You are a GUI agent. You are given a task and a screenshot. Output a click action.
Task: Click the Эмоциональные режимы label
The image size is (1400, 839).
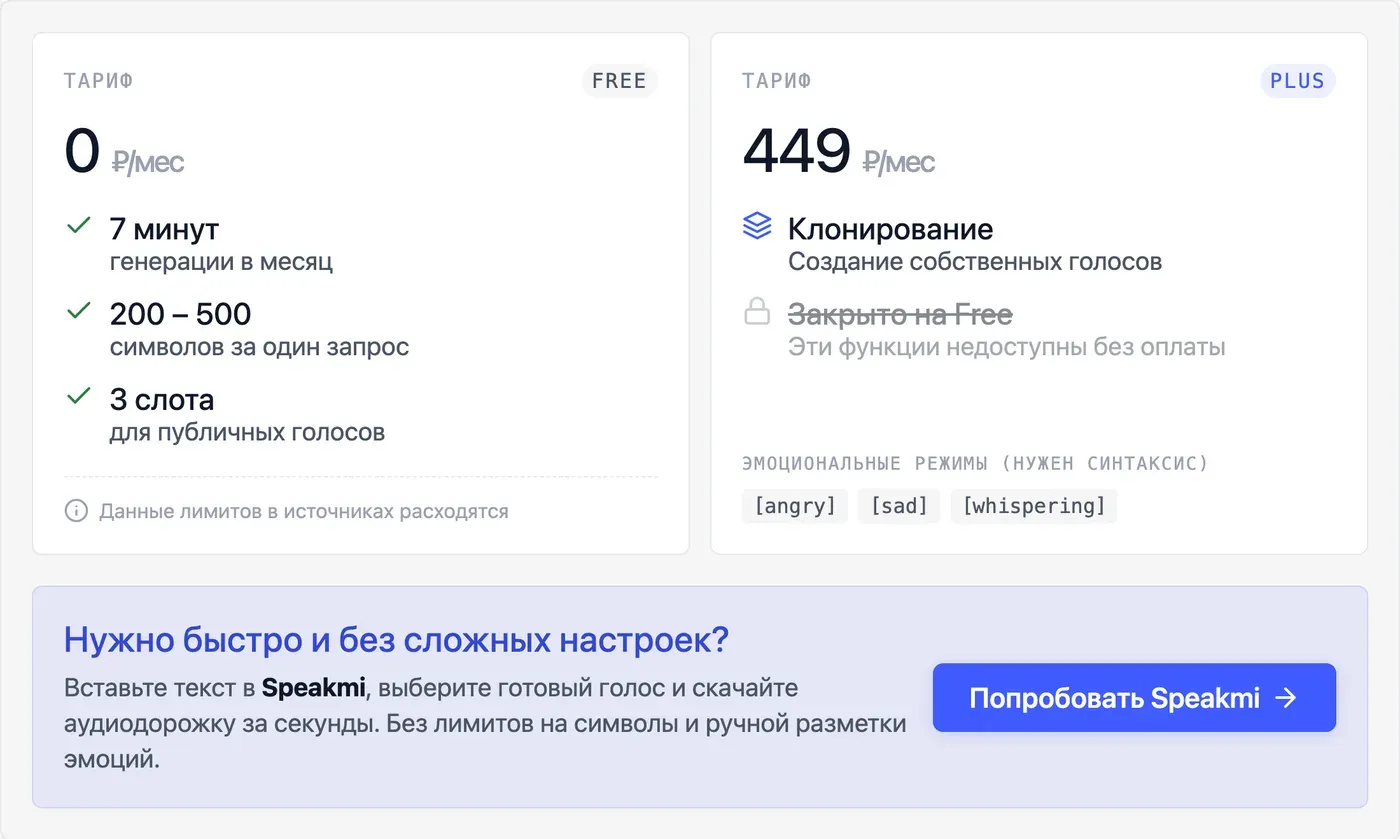click(975, 463)
